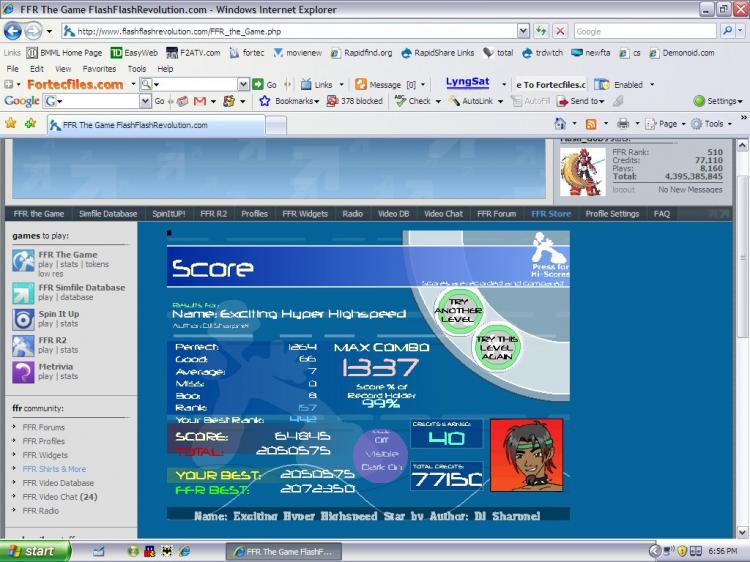Open the Favorites star icon in toolbar

[x=11, y=124]
